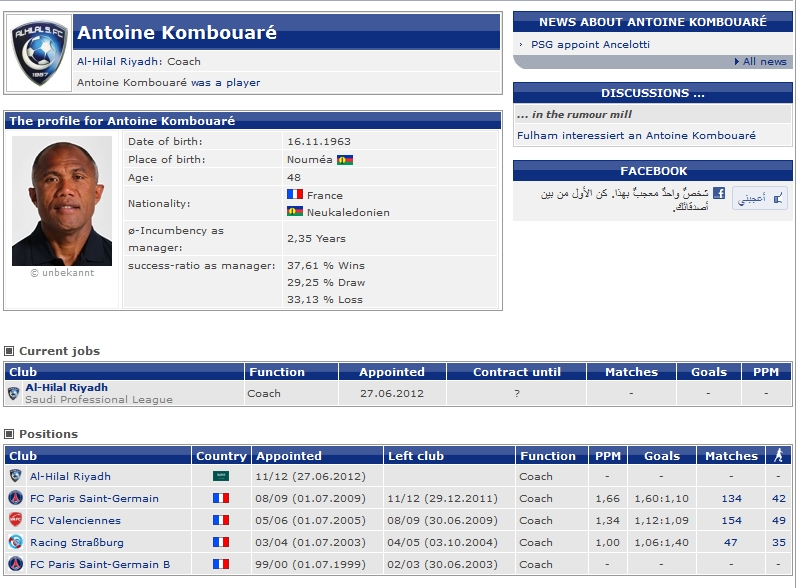Viewport: 796px width, 588px height.
Task: Click Al-Hilal crest icon in Current jobs table
Action: (x=14, y=394)
